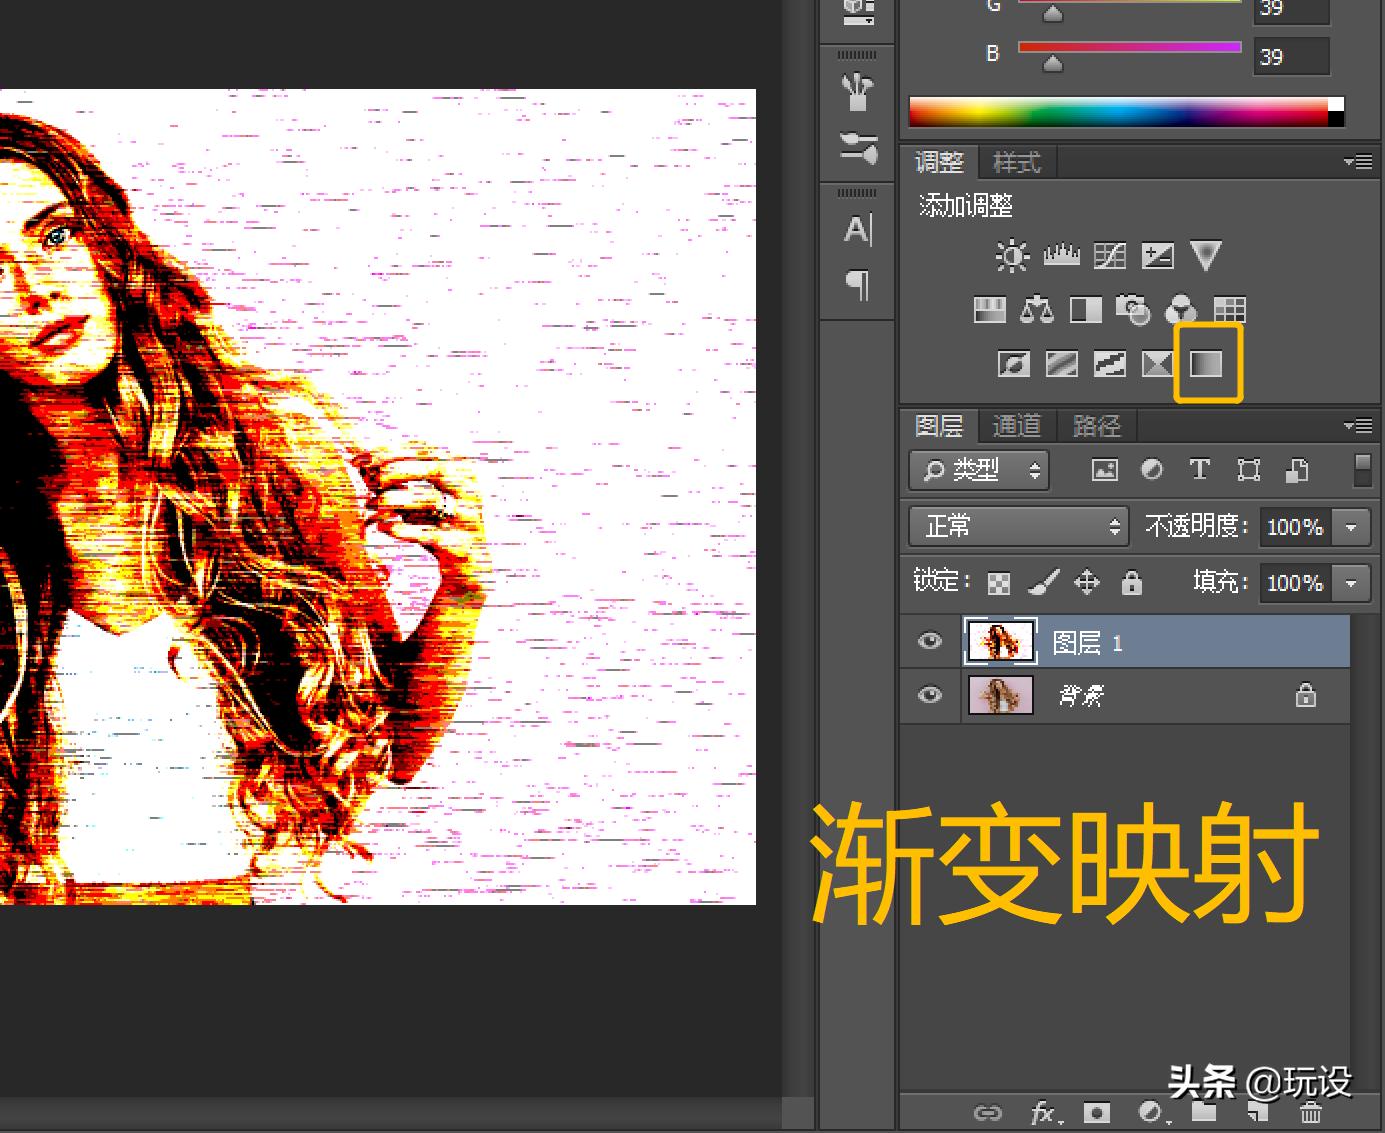Switch to the 调整 tab

[x=939, y=162]
